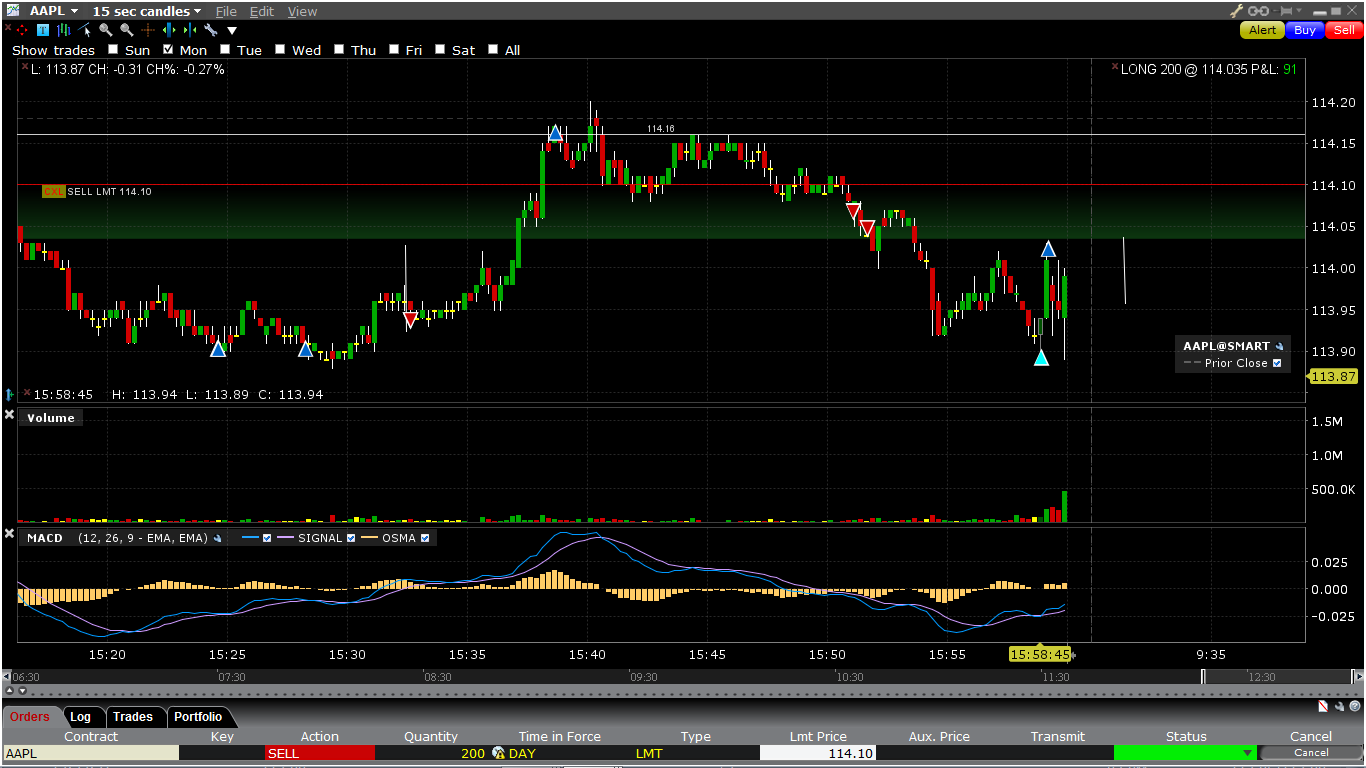Switch to the Orders tab
The image size is (1366, 768).
pyautogui.click(x=30, y=716)
